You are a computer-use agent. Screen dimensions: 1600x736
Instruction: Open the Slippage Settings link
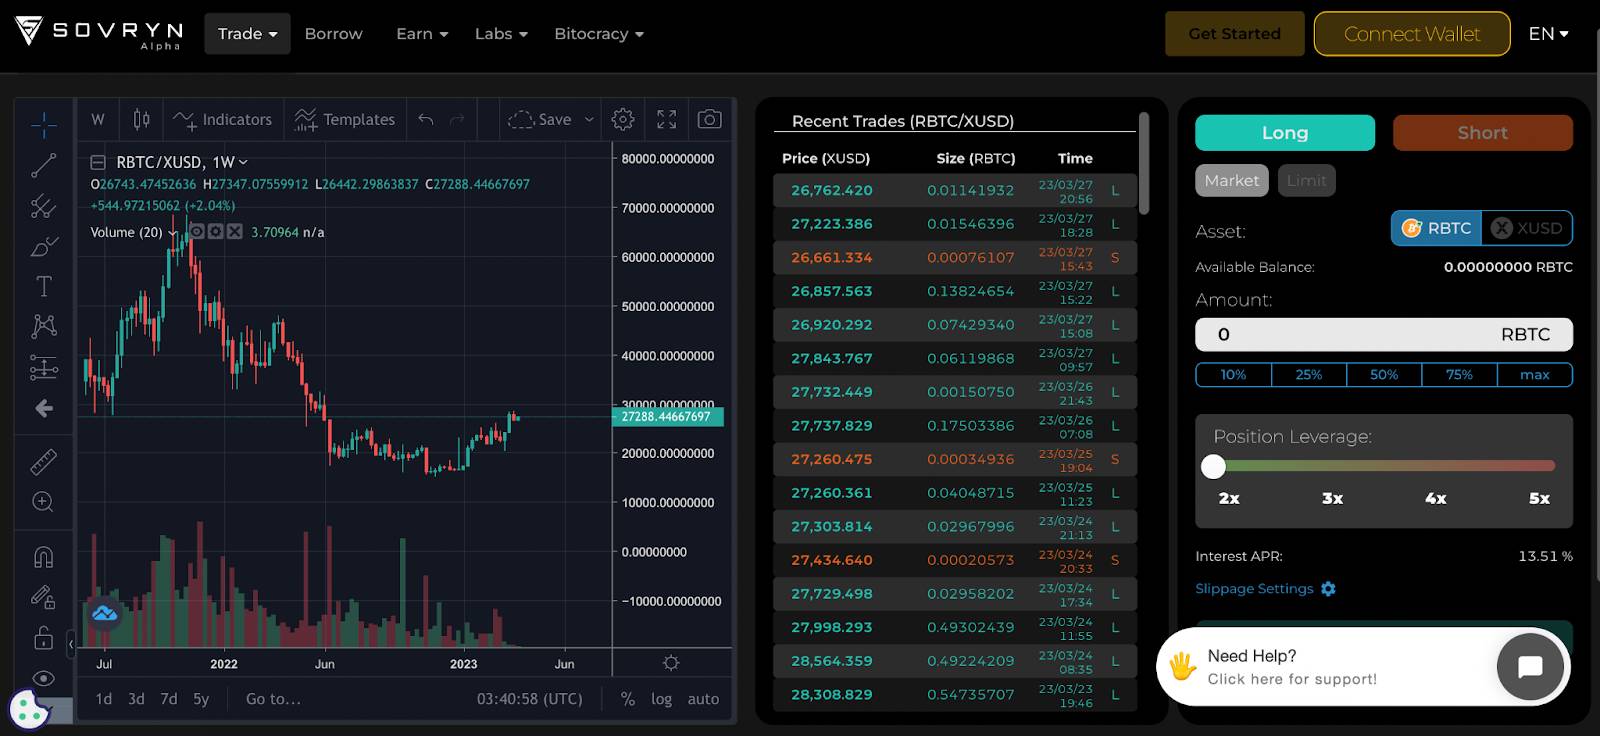point(1254,589)
